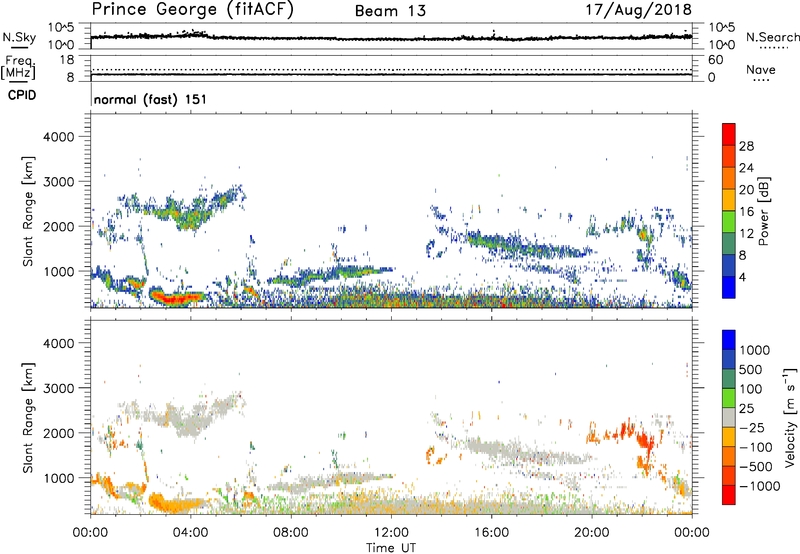Click 'normal (fast) 151' text
The image size is (800, 554).
(151, 99)
